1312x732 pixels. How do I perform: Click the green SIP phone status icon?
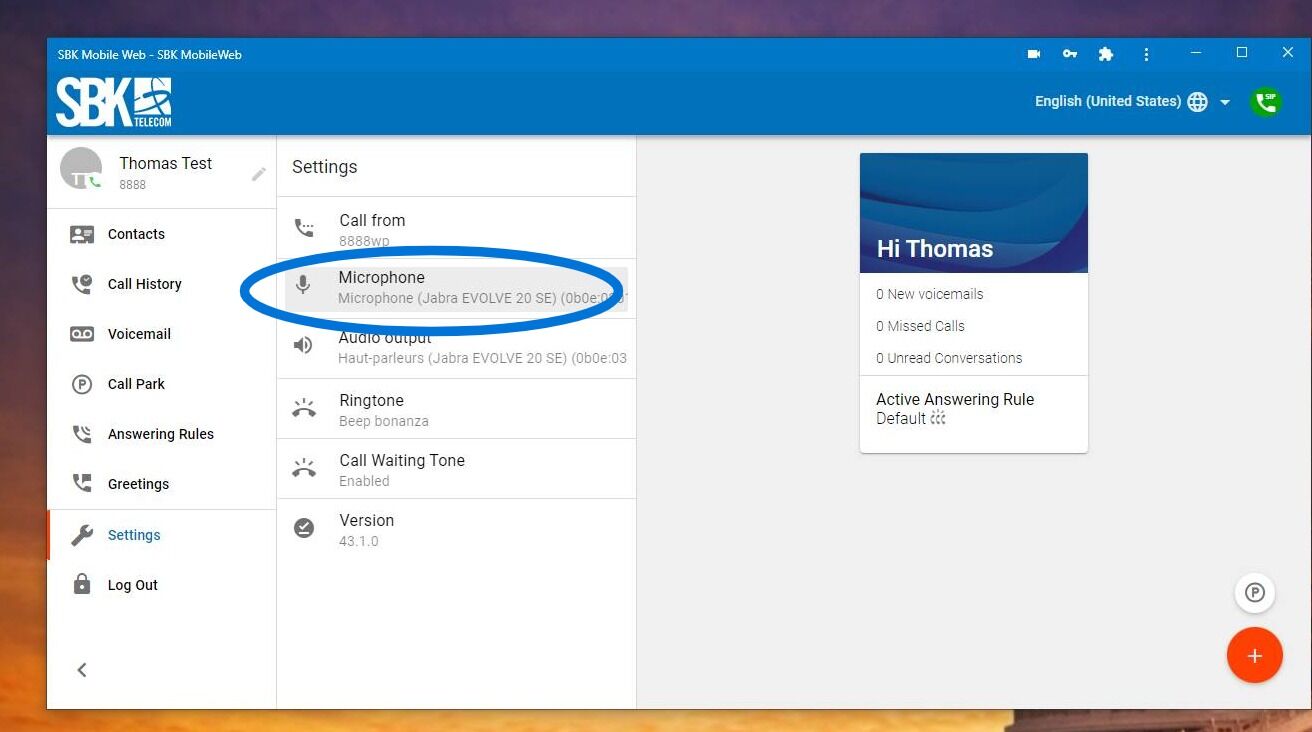1266,101
